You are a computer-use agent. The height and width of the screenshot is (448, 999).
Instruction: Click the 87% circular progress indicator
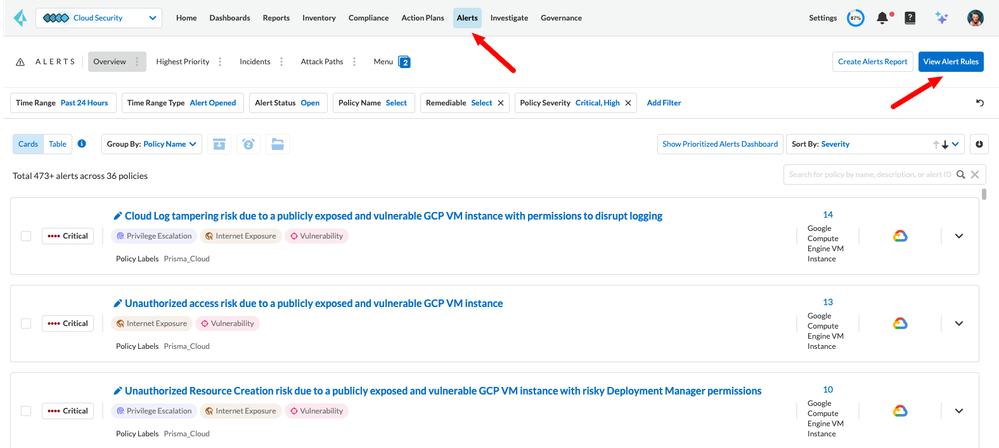coord(855,18)
